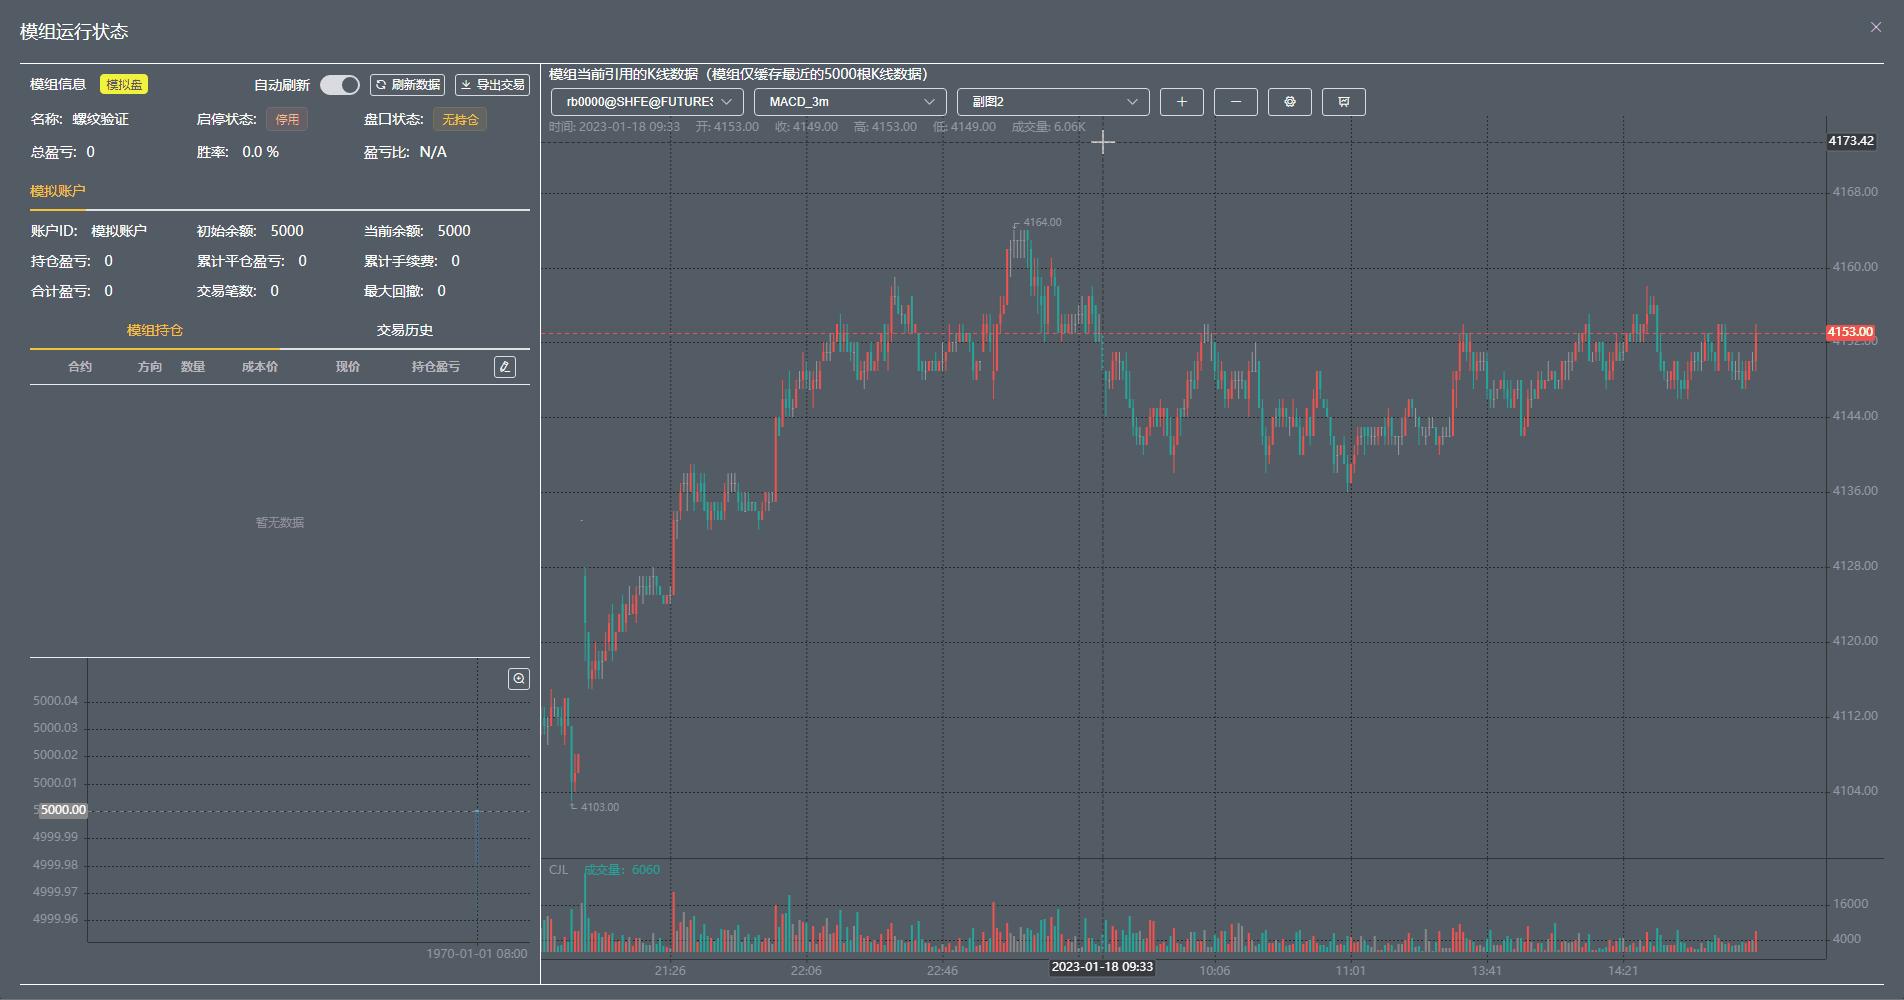Click the 导出交易 export button
1904x1000 pixels.
pyautogui.click(x=492, y=85)
